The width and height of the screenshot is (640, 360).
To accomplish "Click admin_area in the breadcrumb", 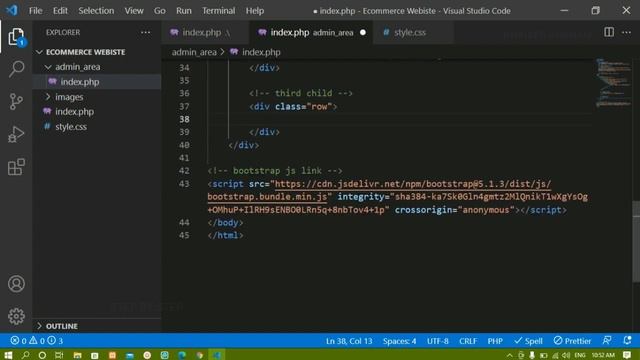I will [194, 52].
